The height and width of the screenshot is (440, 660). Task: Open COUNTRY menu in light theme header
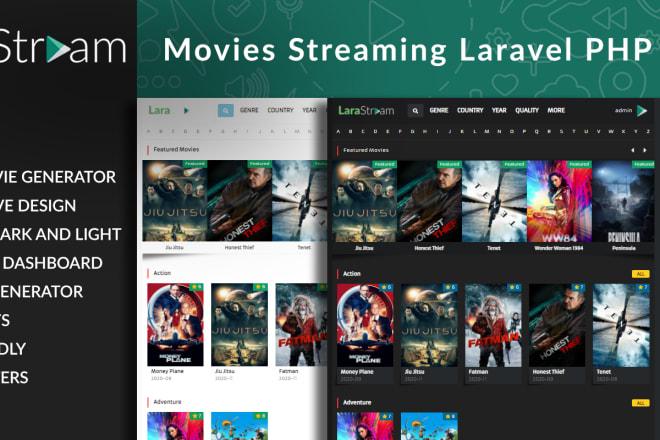coord(280,110)
